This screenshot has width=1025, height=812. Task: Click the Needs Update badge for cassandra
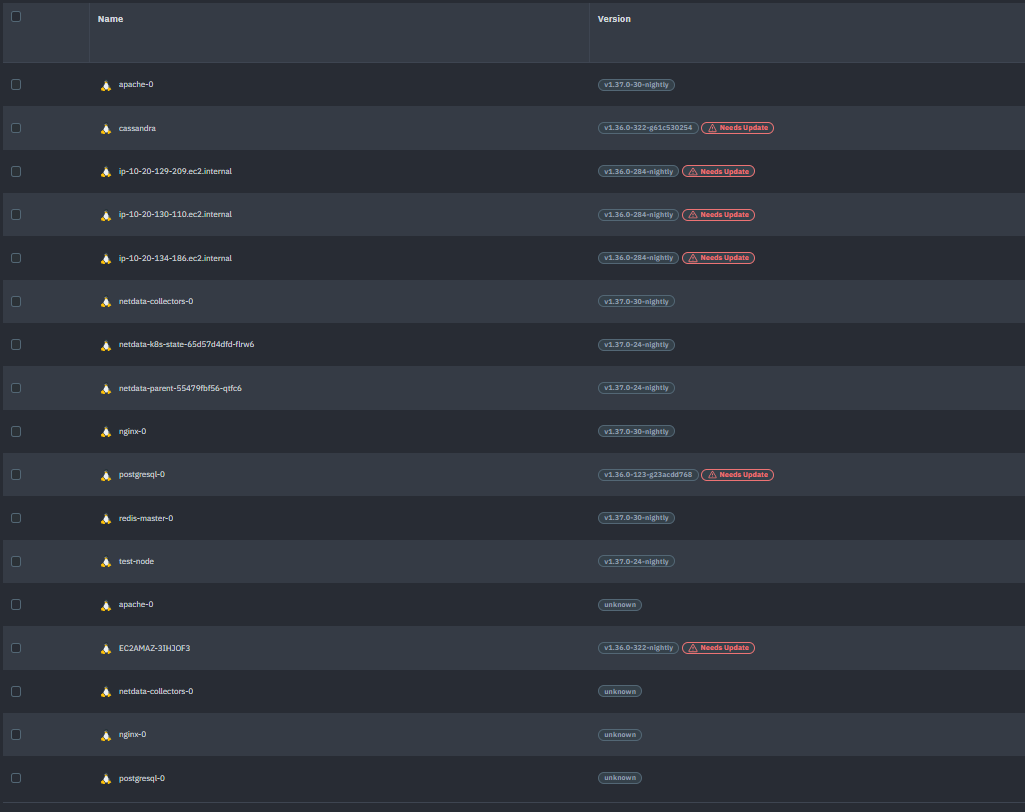[x=737, y=128]
